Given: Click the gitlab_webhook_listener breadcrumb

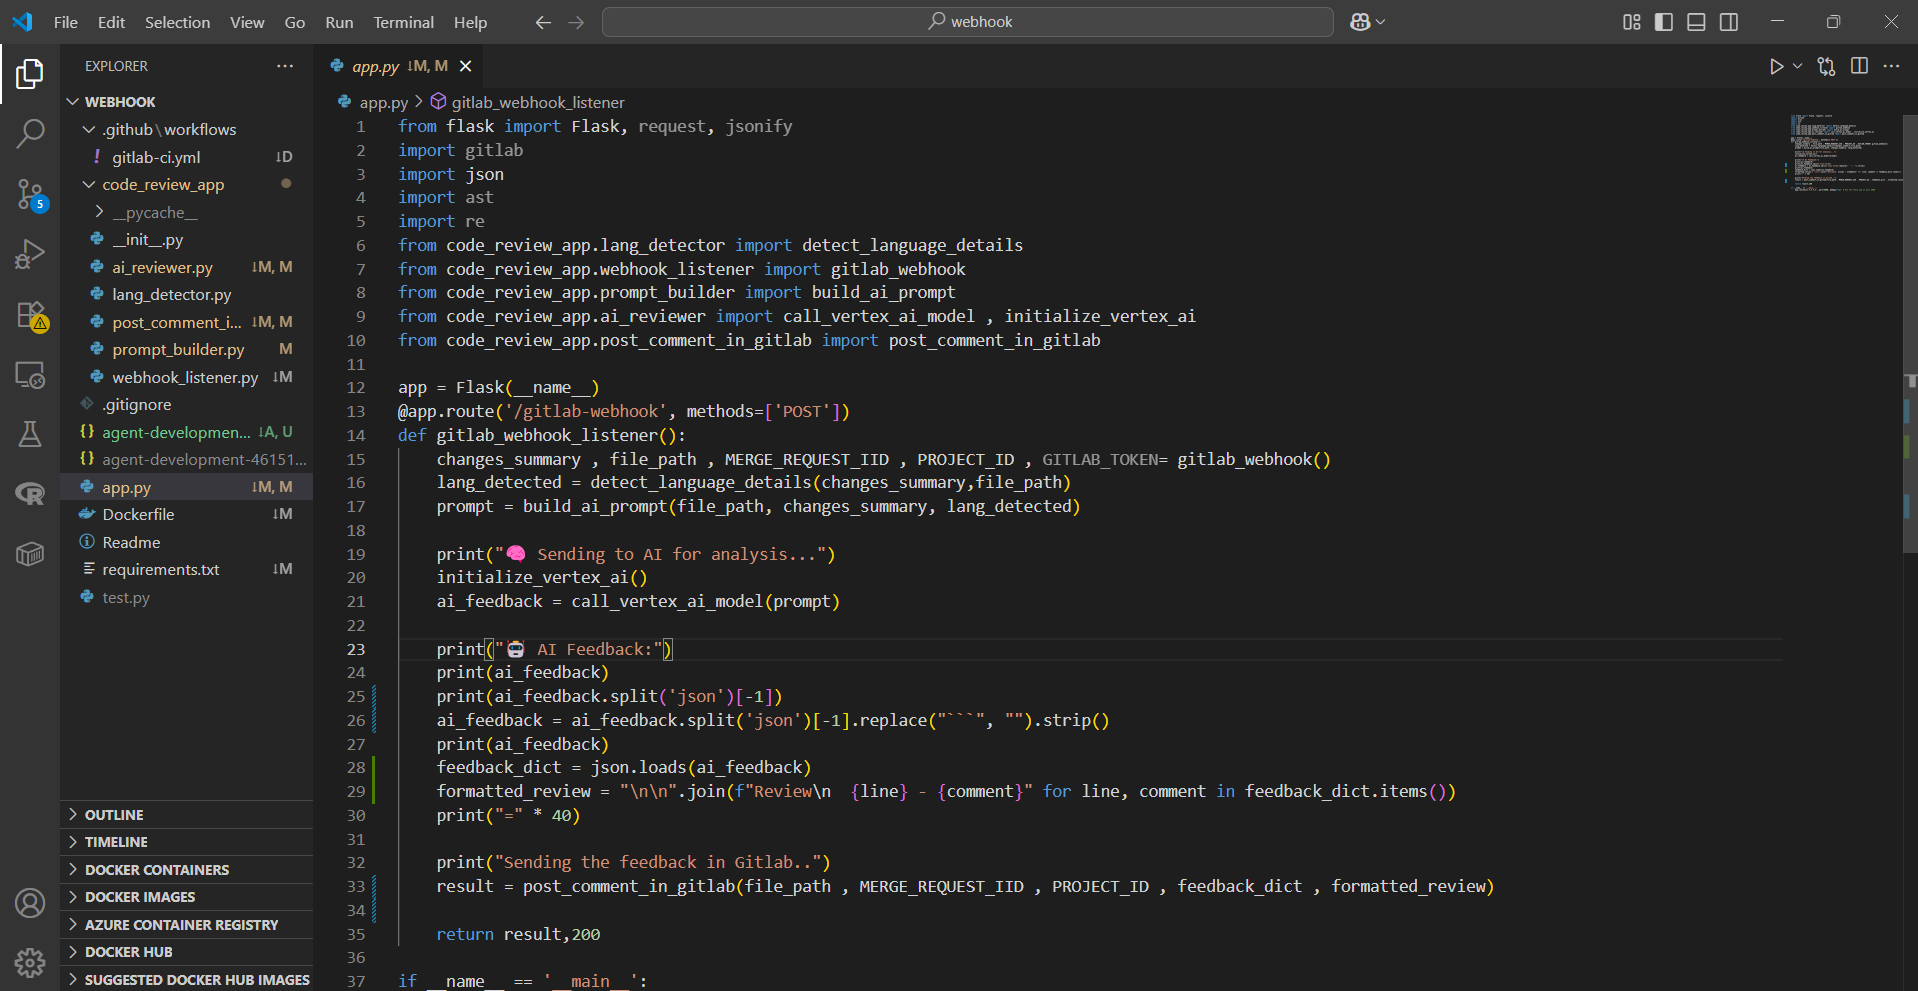Looking at the screenshot, I should click(537, 102).
